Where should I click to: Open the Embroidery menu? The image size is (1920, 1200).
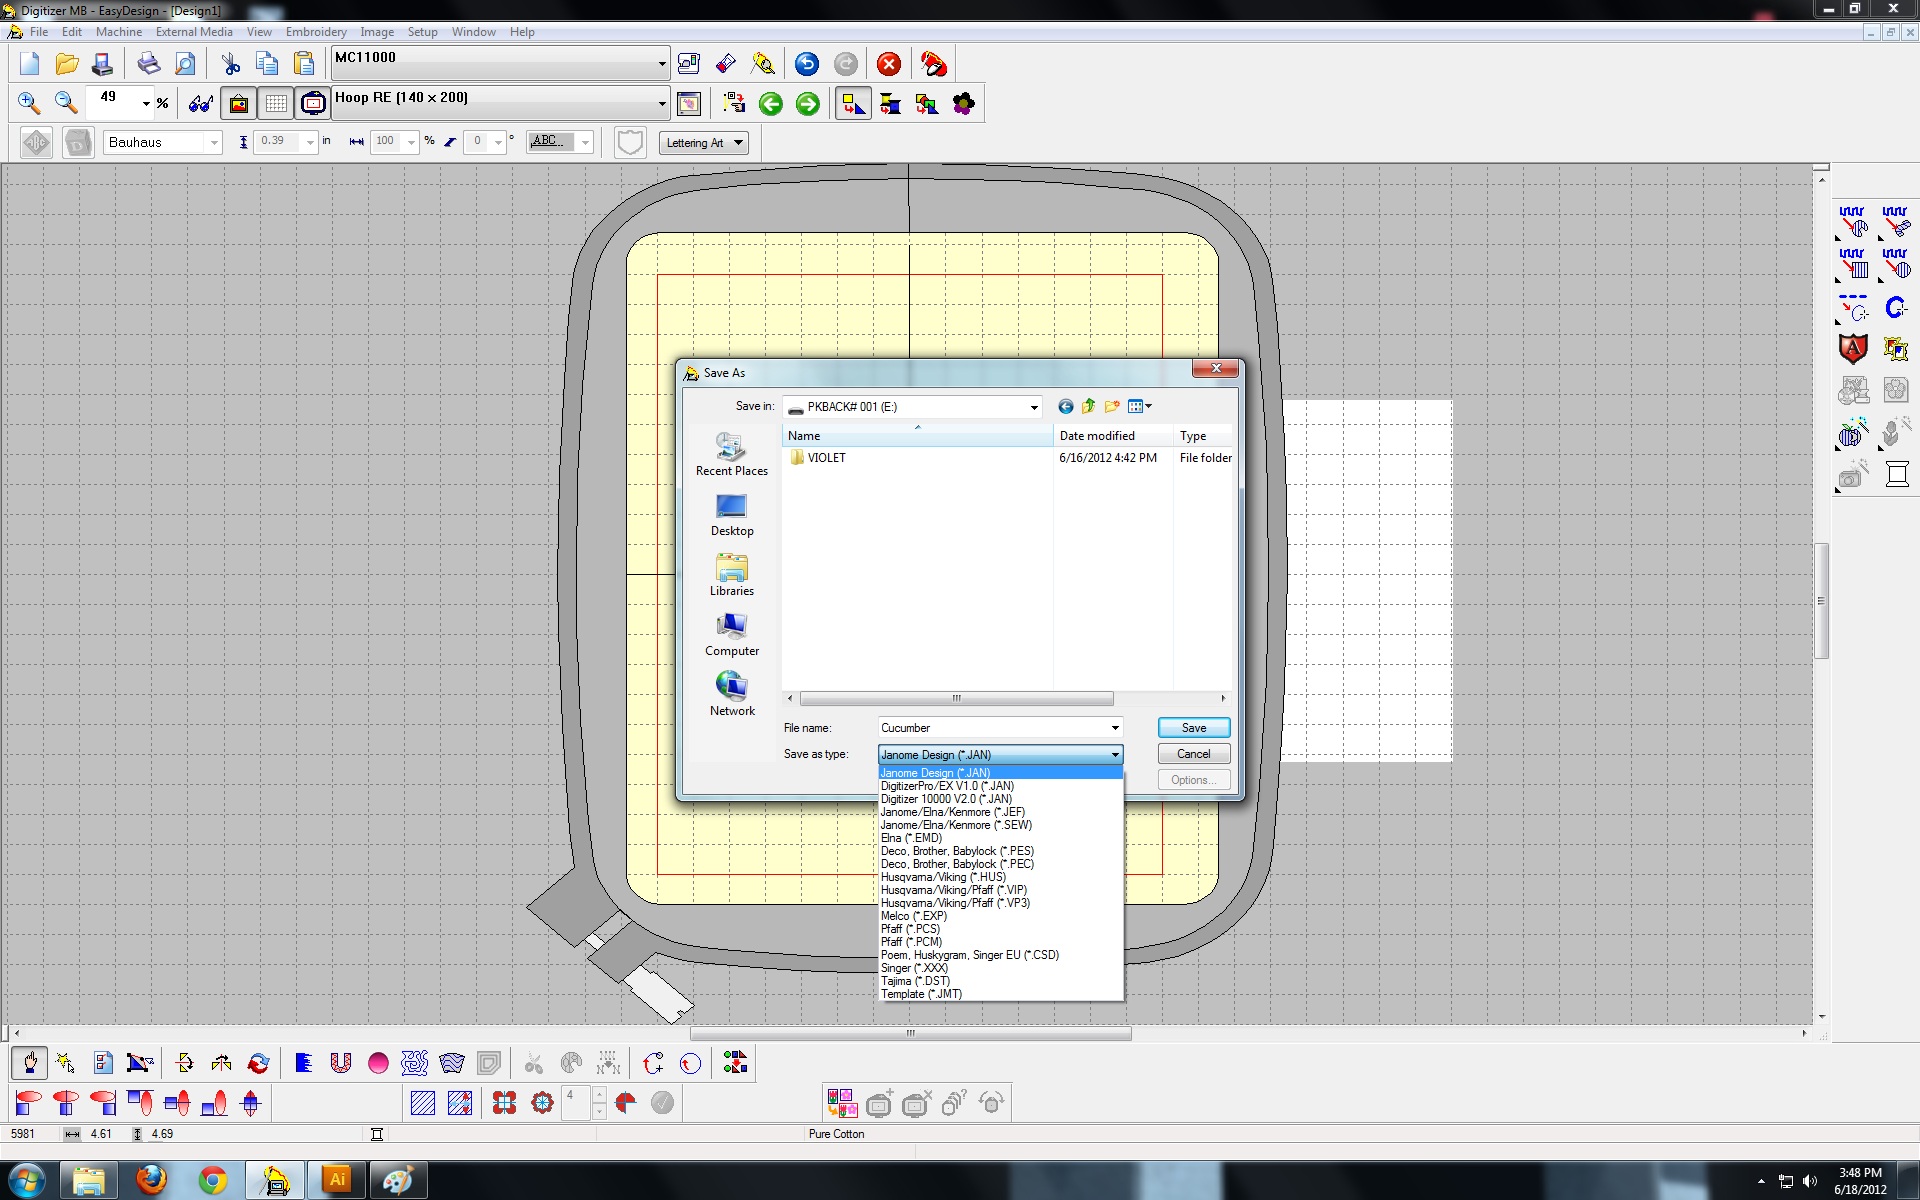(x=316, y=32)
